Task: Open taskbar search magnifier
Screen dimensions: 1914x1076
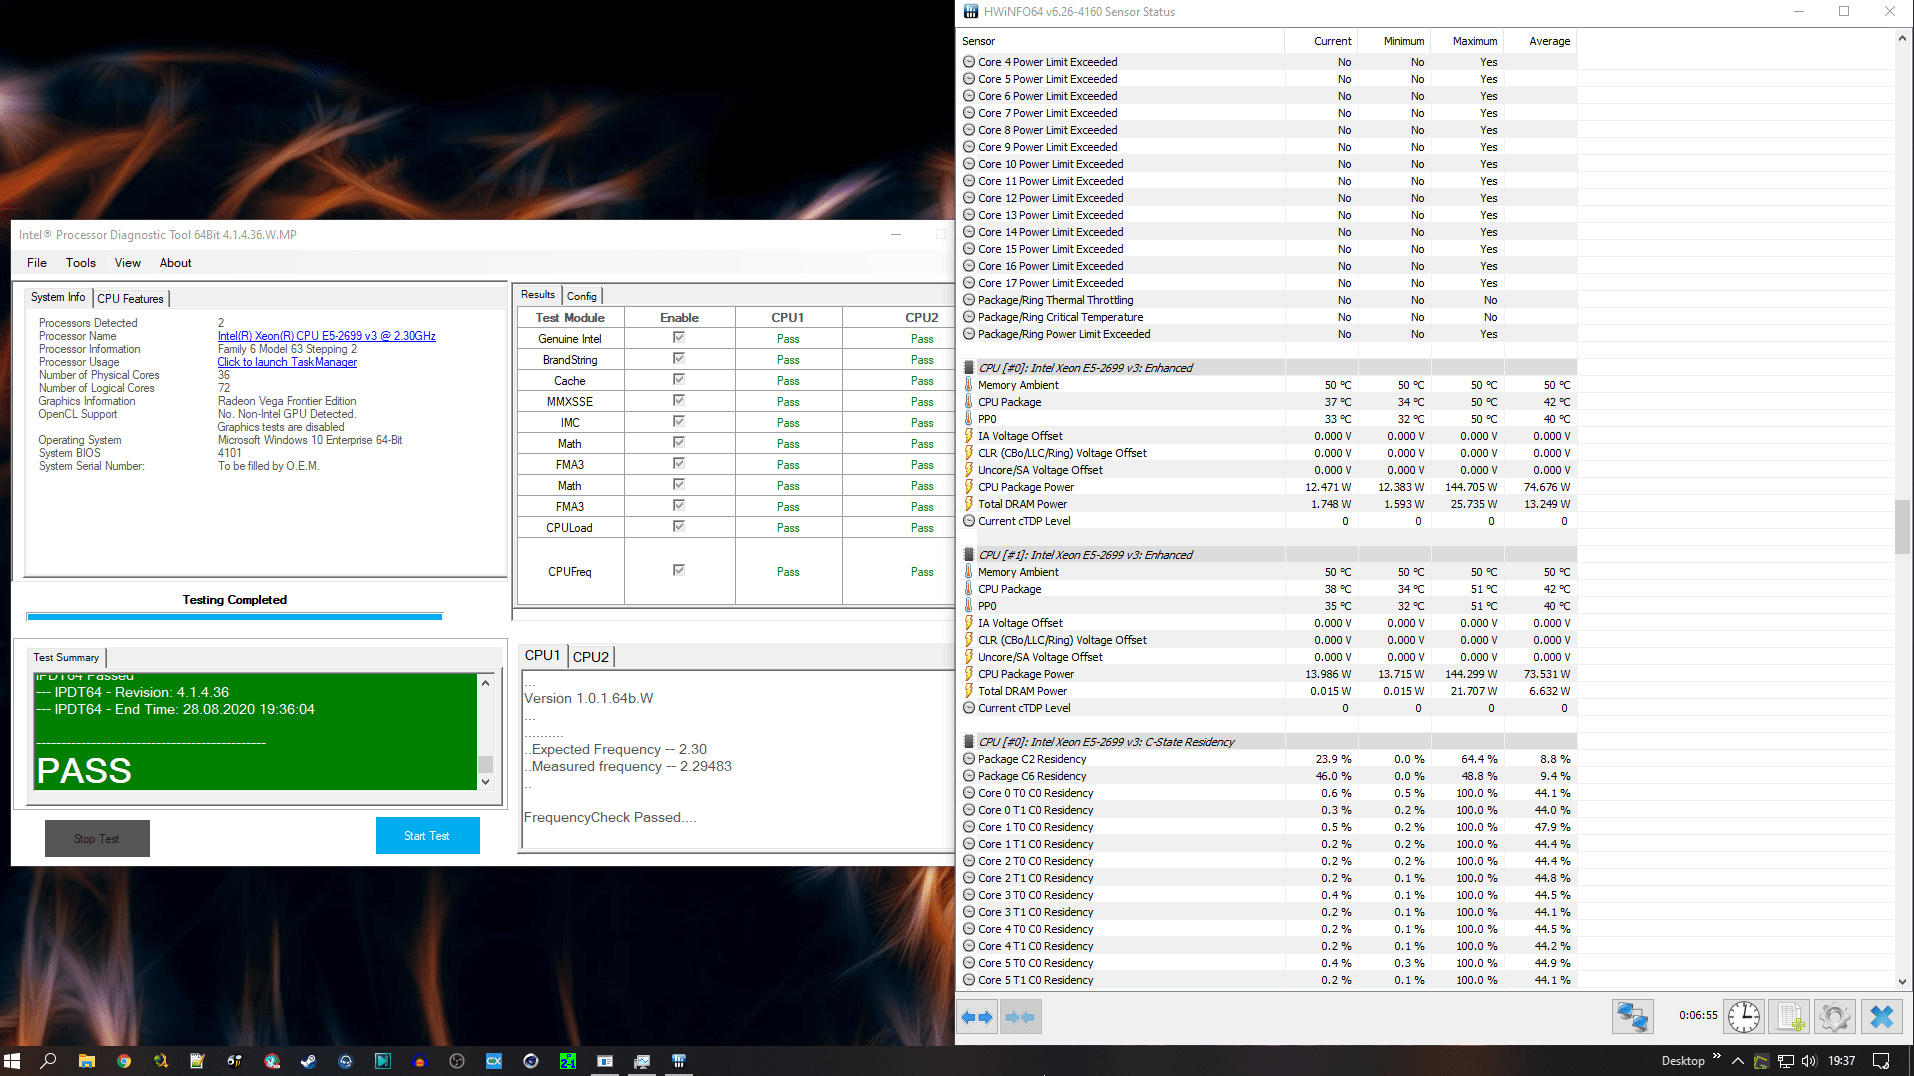Action: [48, 1061]
